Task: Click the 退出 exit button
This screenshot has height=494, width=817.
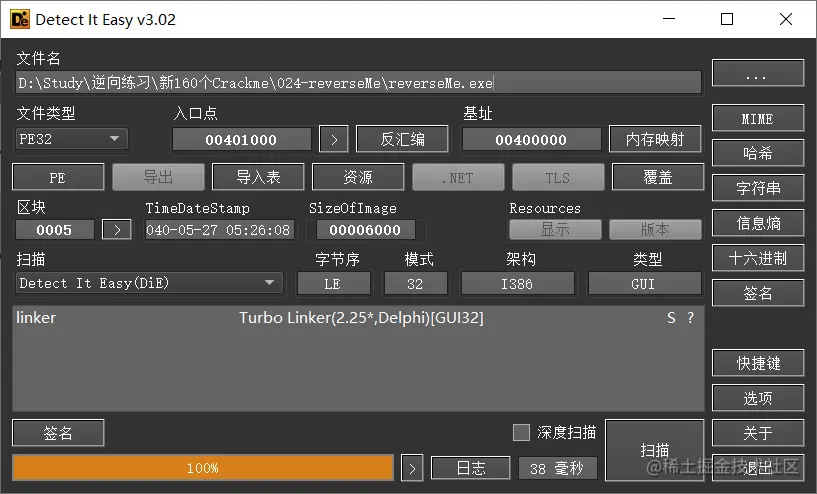Action: click(x=758, y=467)
